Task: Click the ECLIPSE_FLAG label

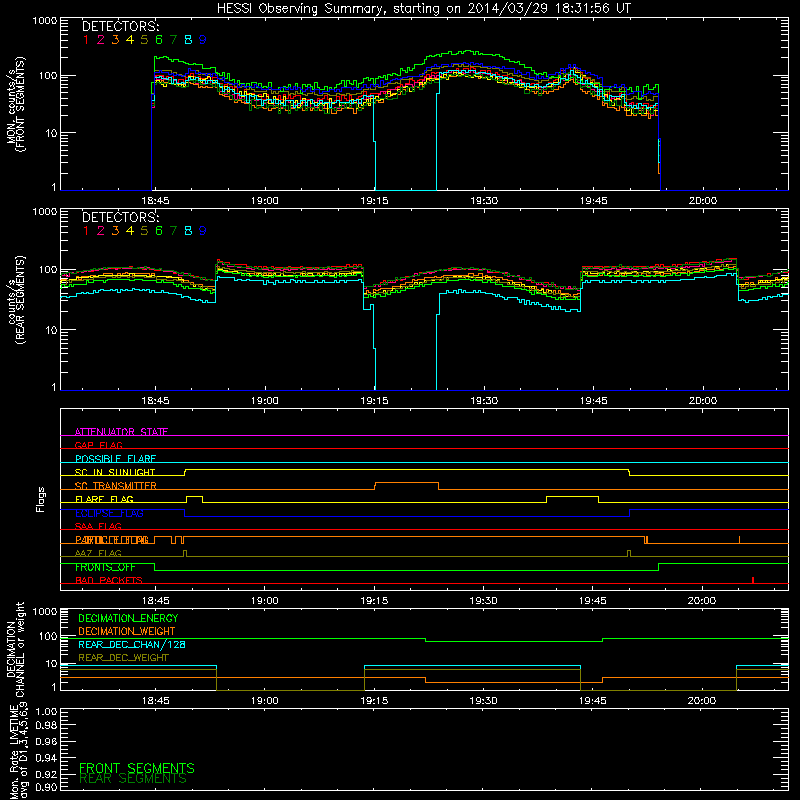Action: [x=109, y=513]
